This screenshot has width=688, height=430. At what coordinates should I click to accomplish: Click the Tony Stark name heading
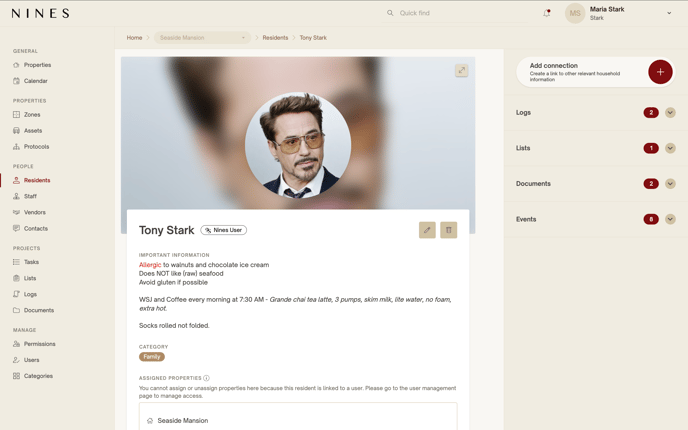point(166,230)
